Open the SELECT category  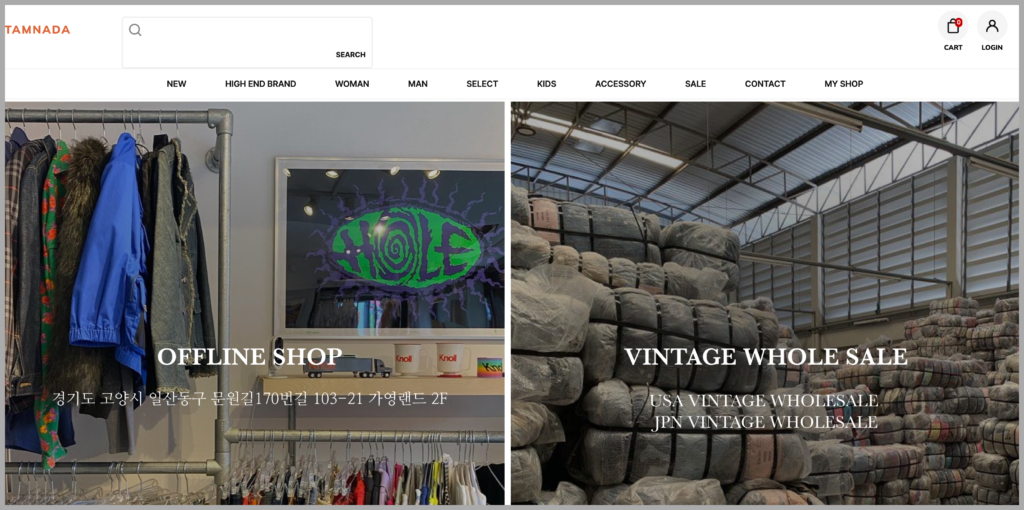pos(482,84)
